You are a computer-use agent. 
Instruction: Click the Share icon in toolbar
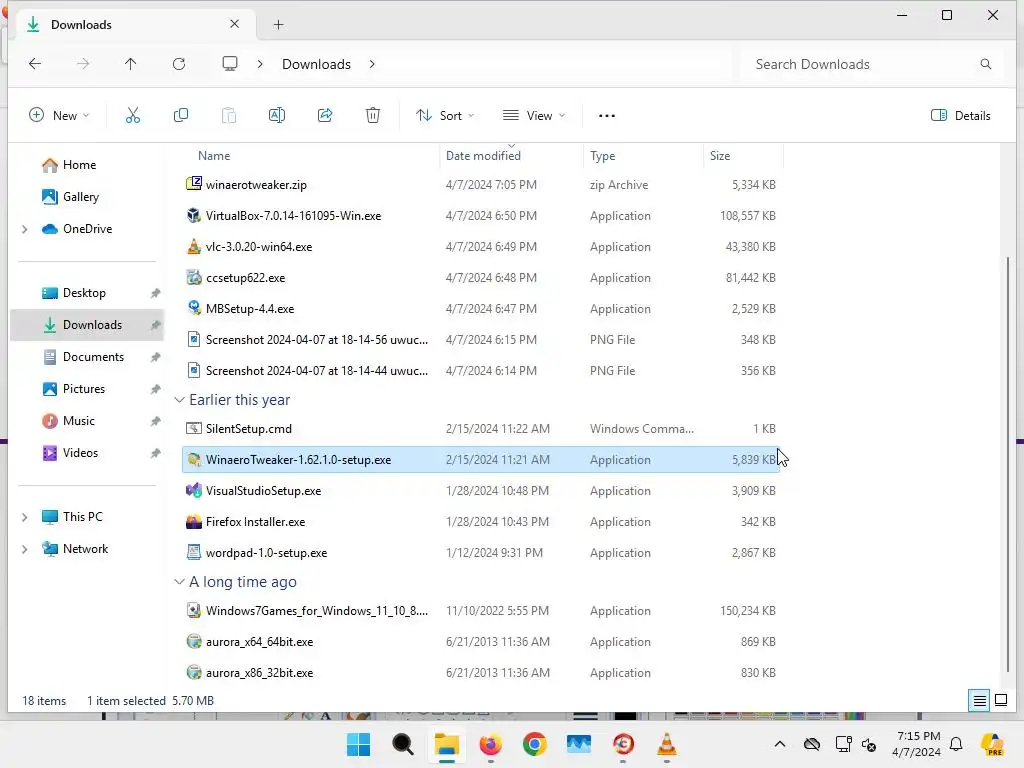[x=325, y=116]
